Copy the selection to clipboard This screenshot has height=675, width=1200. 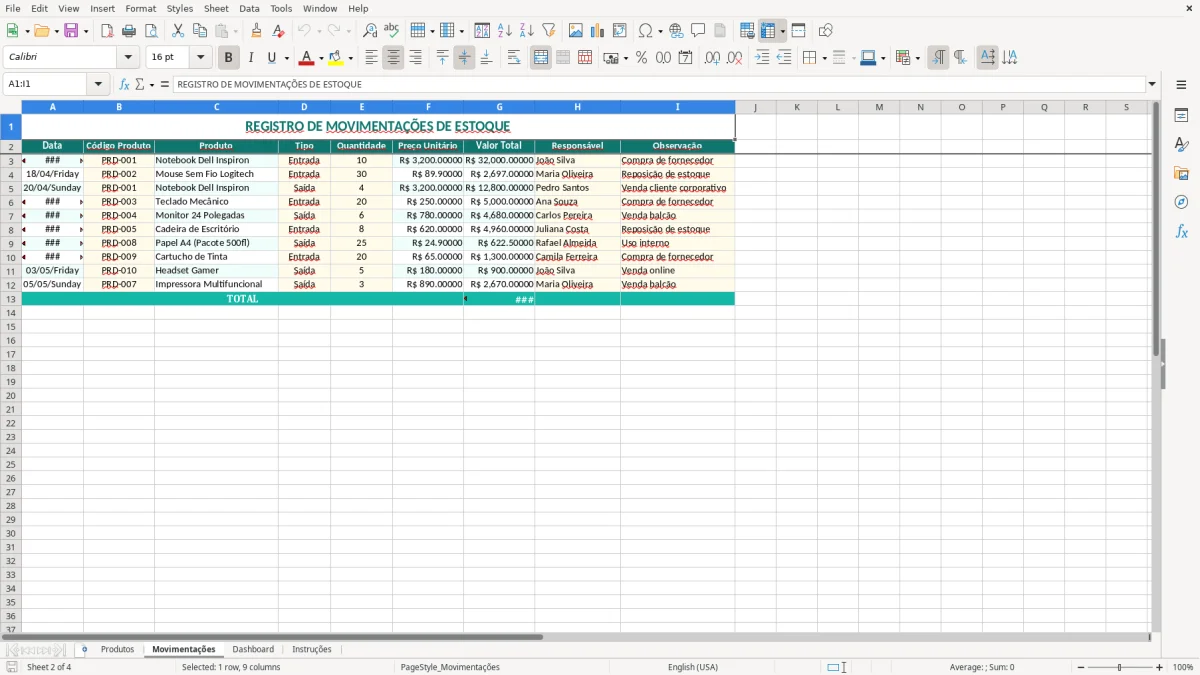[200, 31]
